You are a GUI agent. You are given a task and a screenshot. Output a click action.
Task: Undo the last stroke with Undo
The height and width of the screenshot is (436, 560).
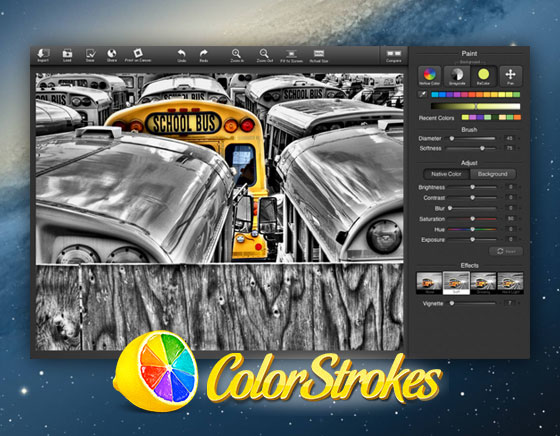[181, 56]
